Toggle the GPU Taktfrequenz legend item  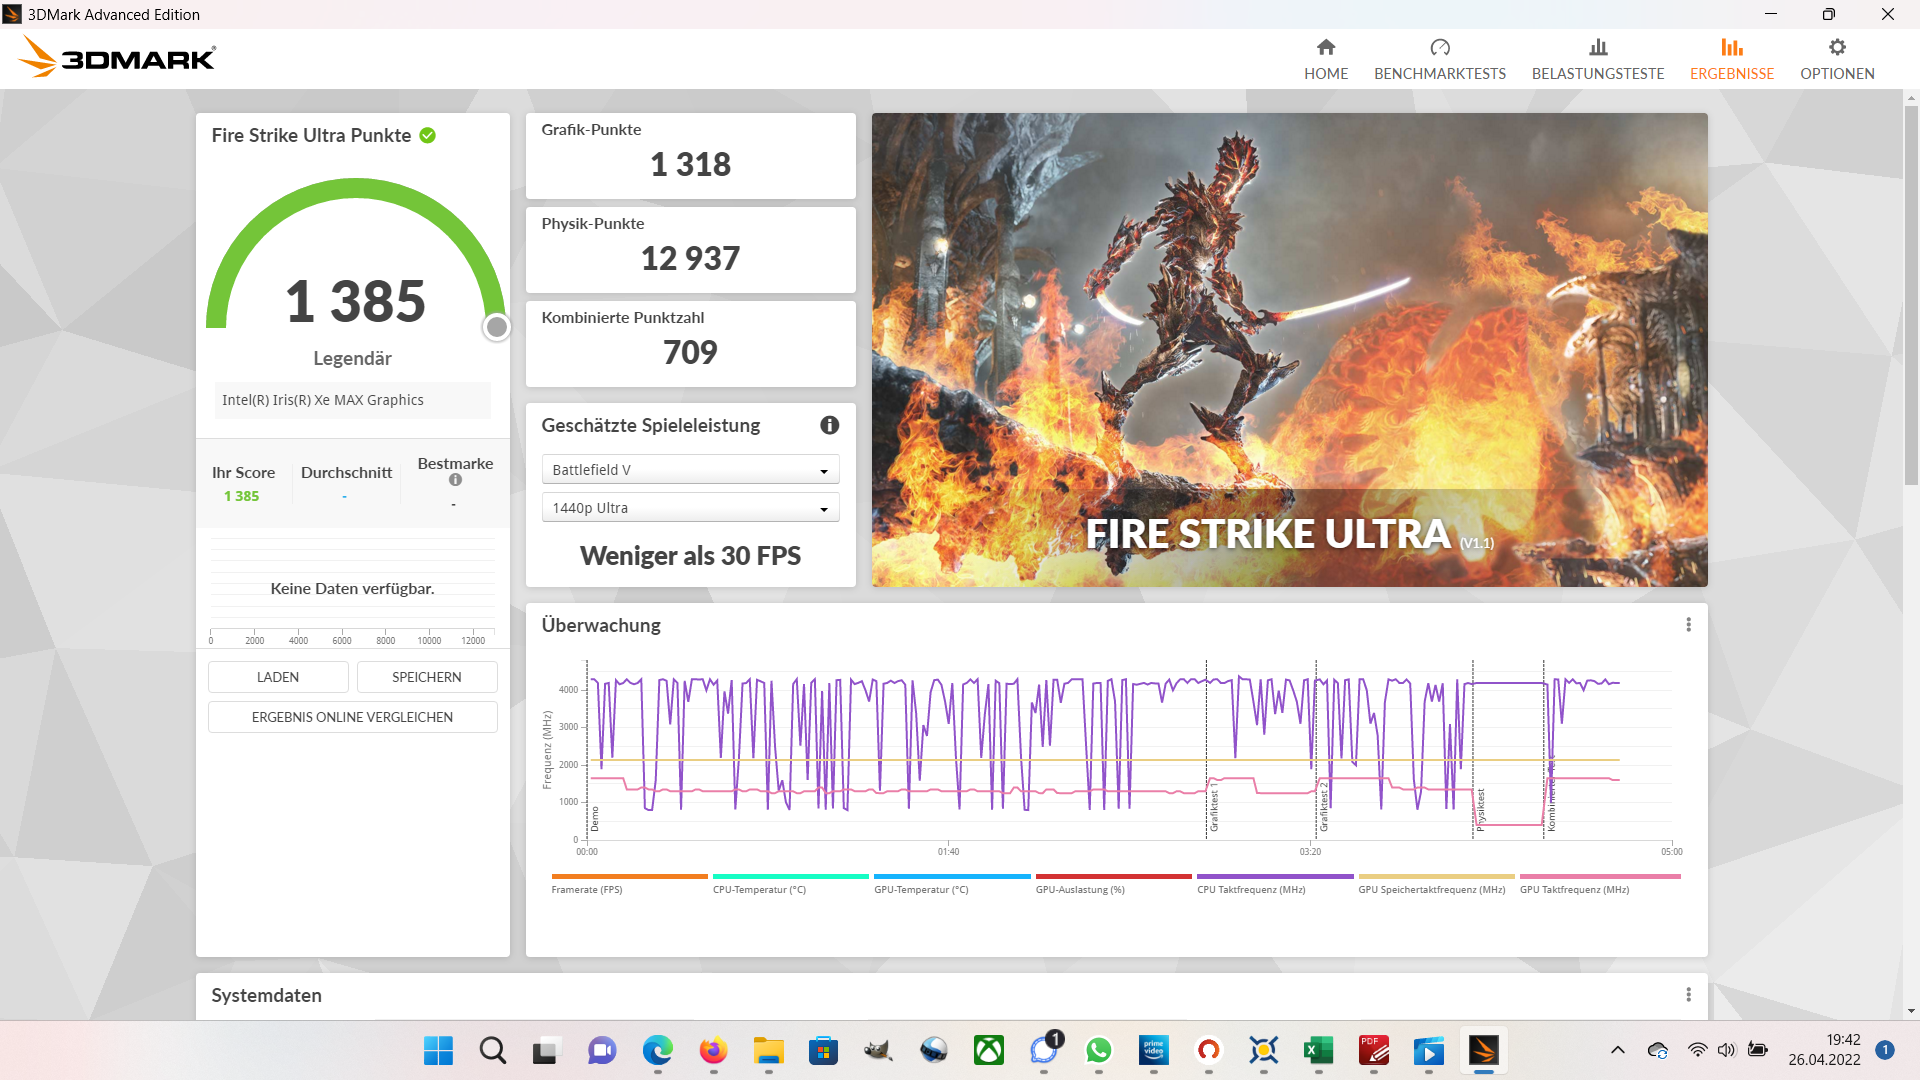click(1600, 884)
